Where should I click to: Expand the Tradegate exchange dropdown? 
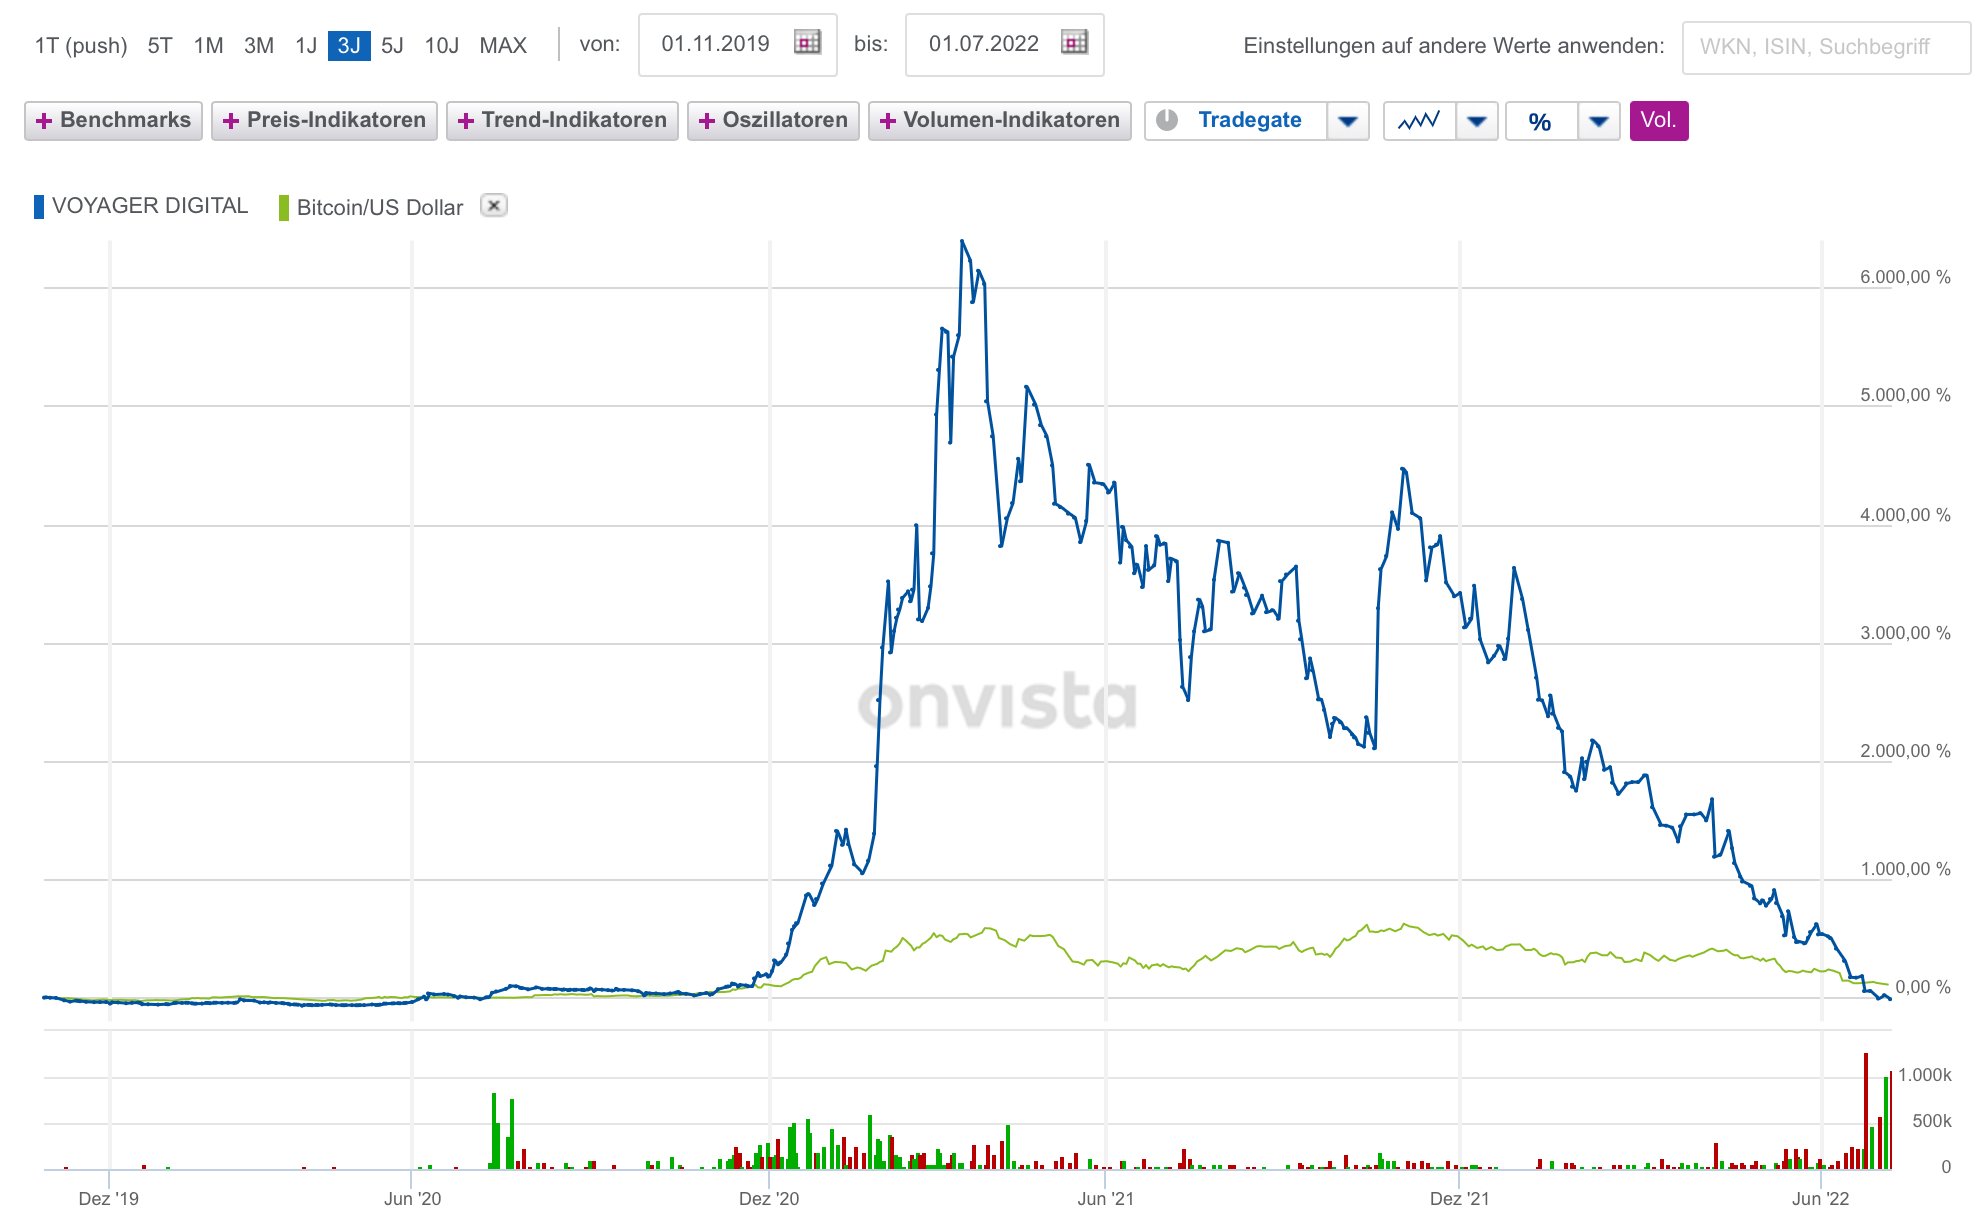pyautogui.click(x=1348, y=121)
